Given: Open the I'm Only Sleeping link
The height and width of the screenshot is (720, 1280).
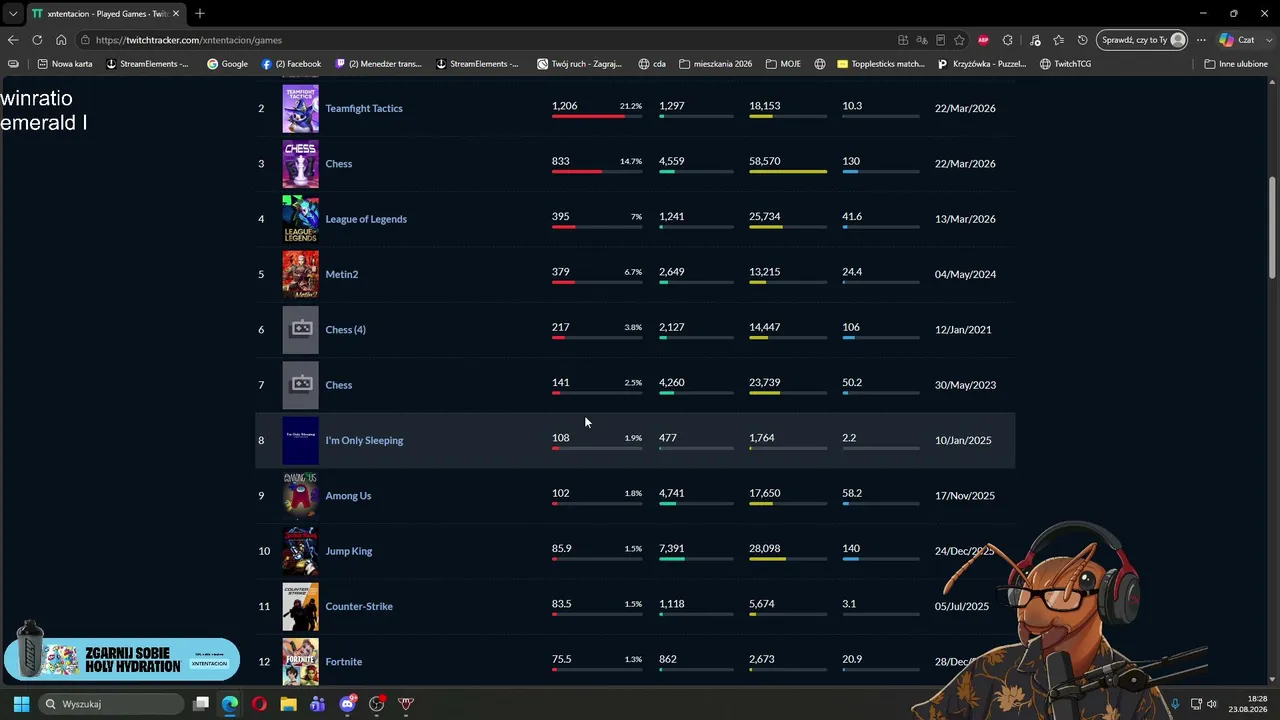Looking at the screenshot, I should (364, 440).
